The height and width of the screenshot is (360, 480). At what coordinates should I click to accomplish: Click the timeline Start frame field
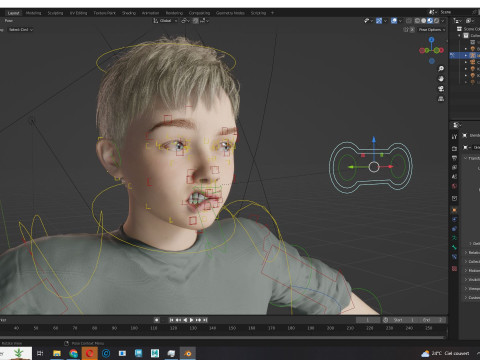coord(404,320)
